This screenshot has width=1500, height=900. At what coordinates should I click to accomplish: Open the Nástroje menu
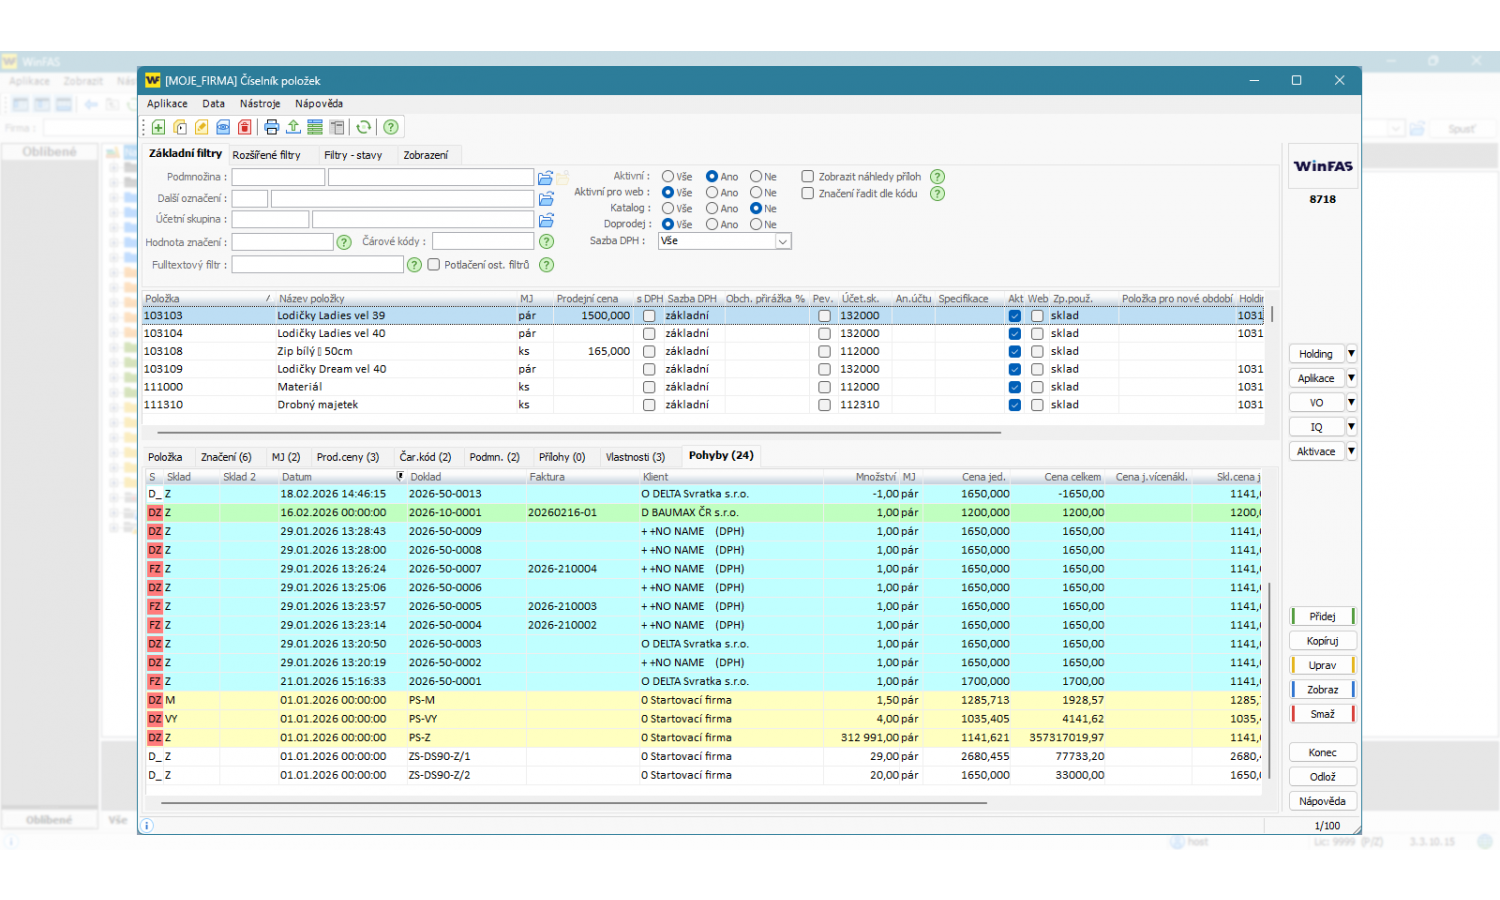coord(260,104)
